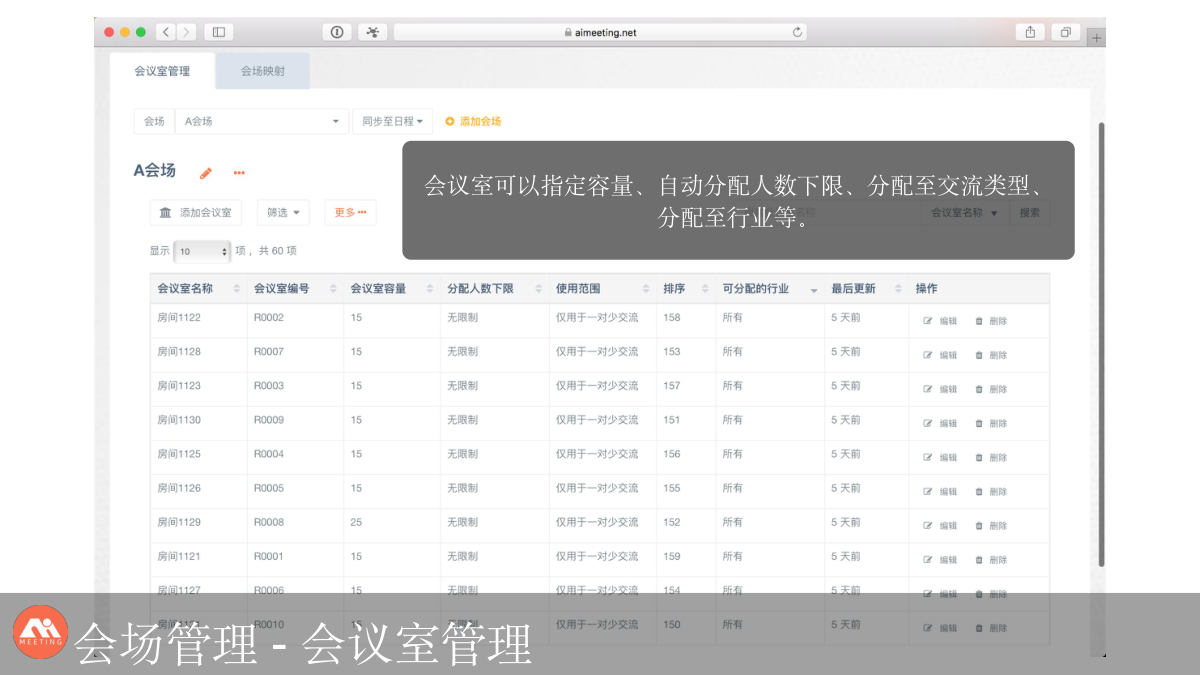Screen dimensions: 1200x675
Task: Expand the 同步至日程 dropdown
Action: (x=392, y=121)
